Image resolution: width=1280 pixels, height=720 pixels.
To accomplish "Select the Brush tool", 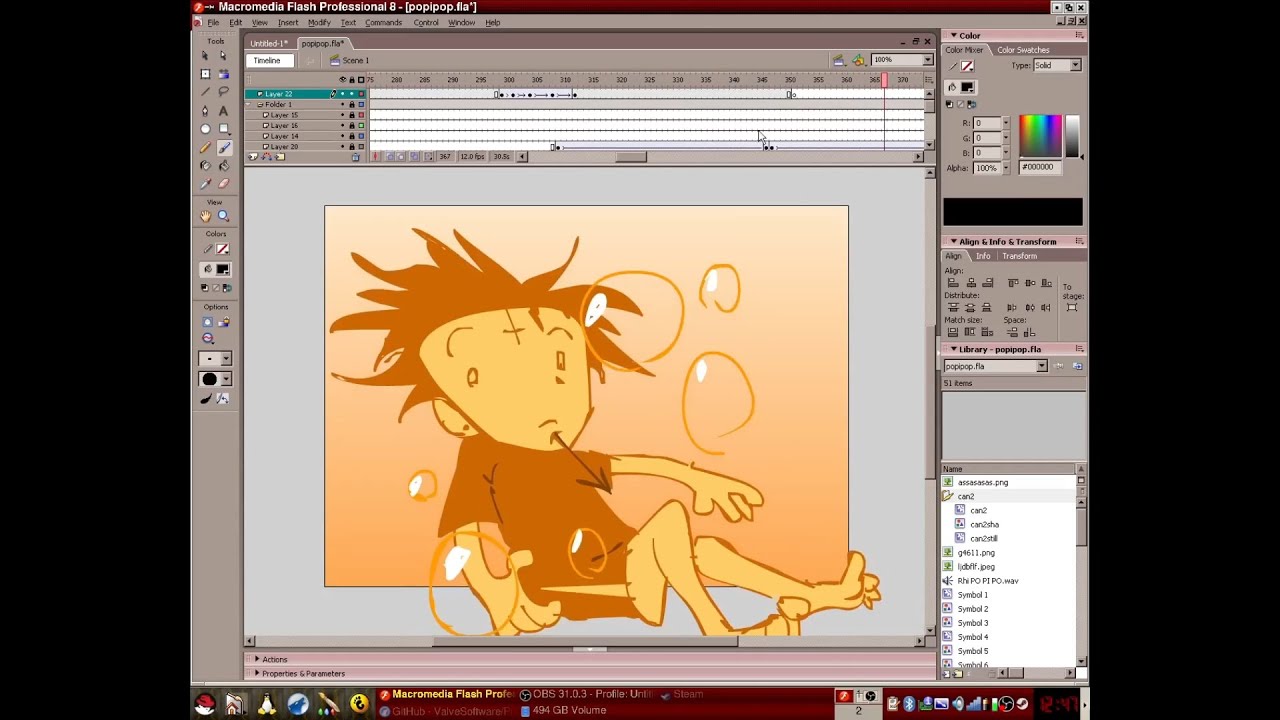I will click(x=224, y=147).
